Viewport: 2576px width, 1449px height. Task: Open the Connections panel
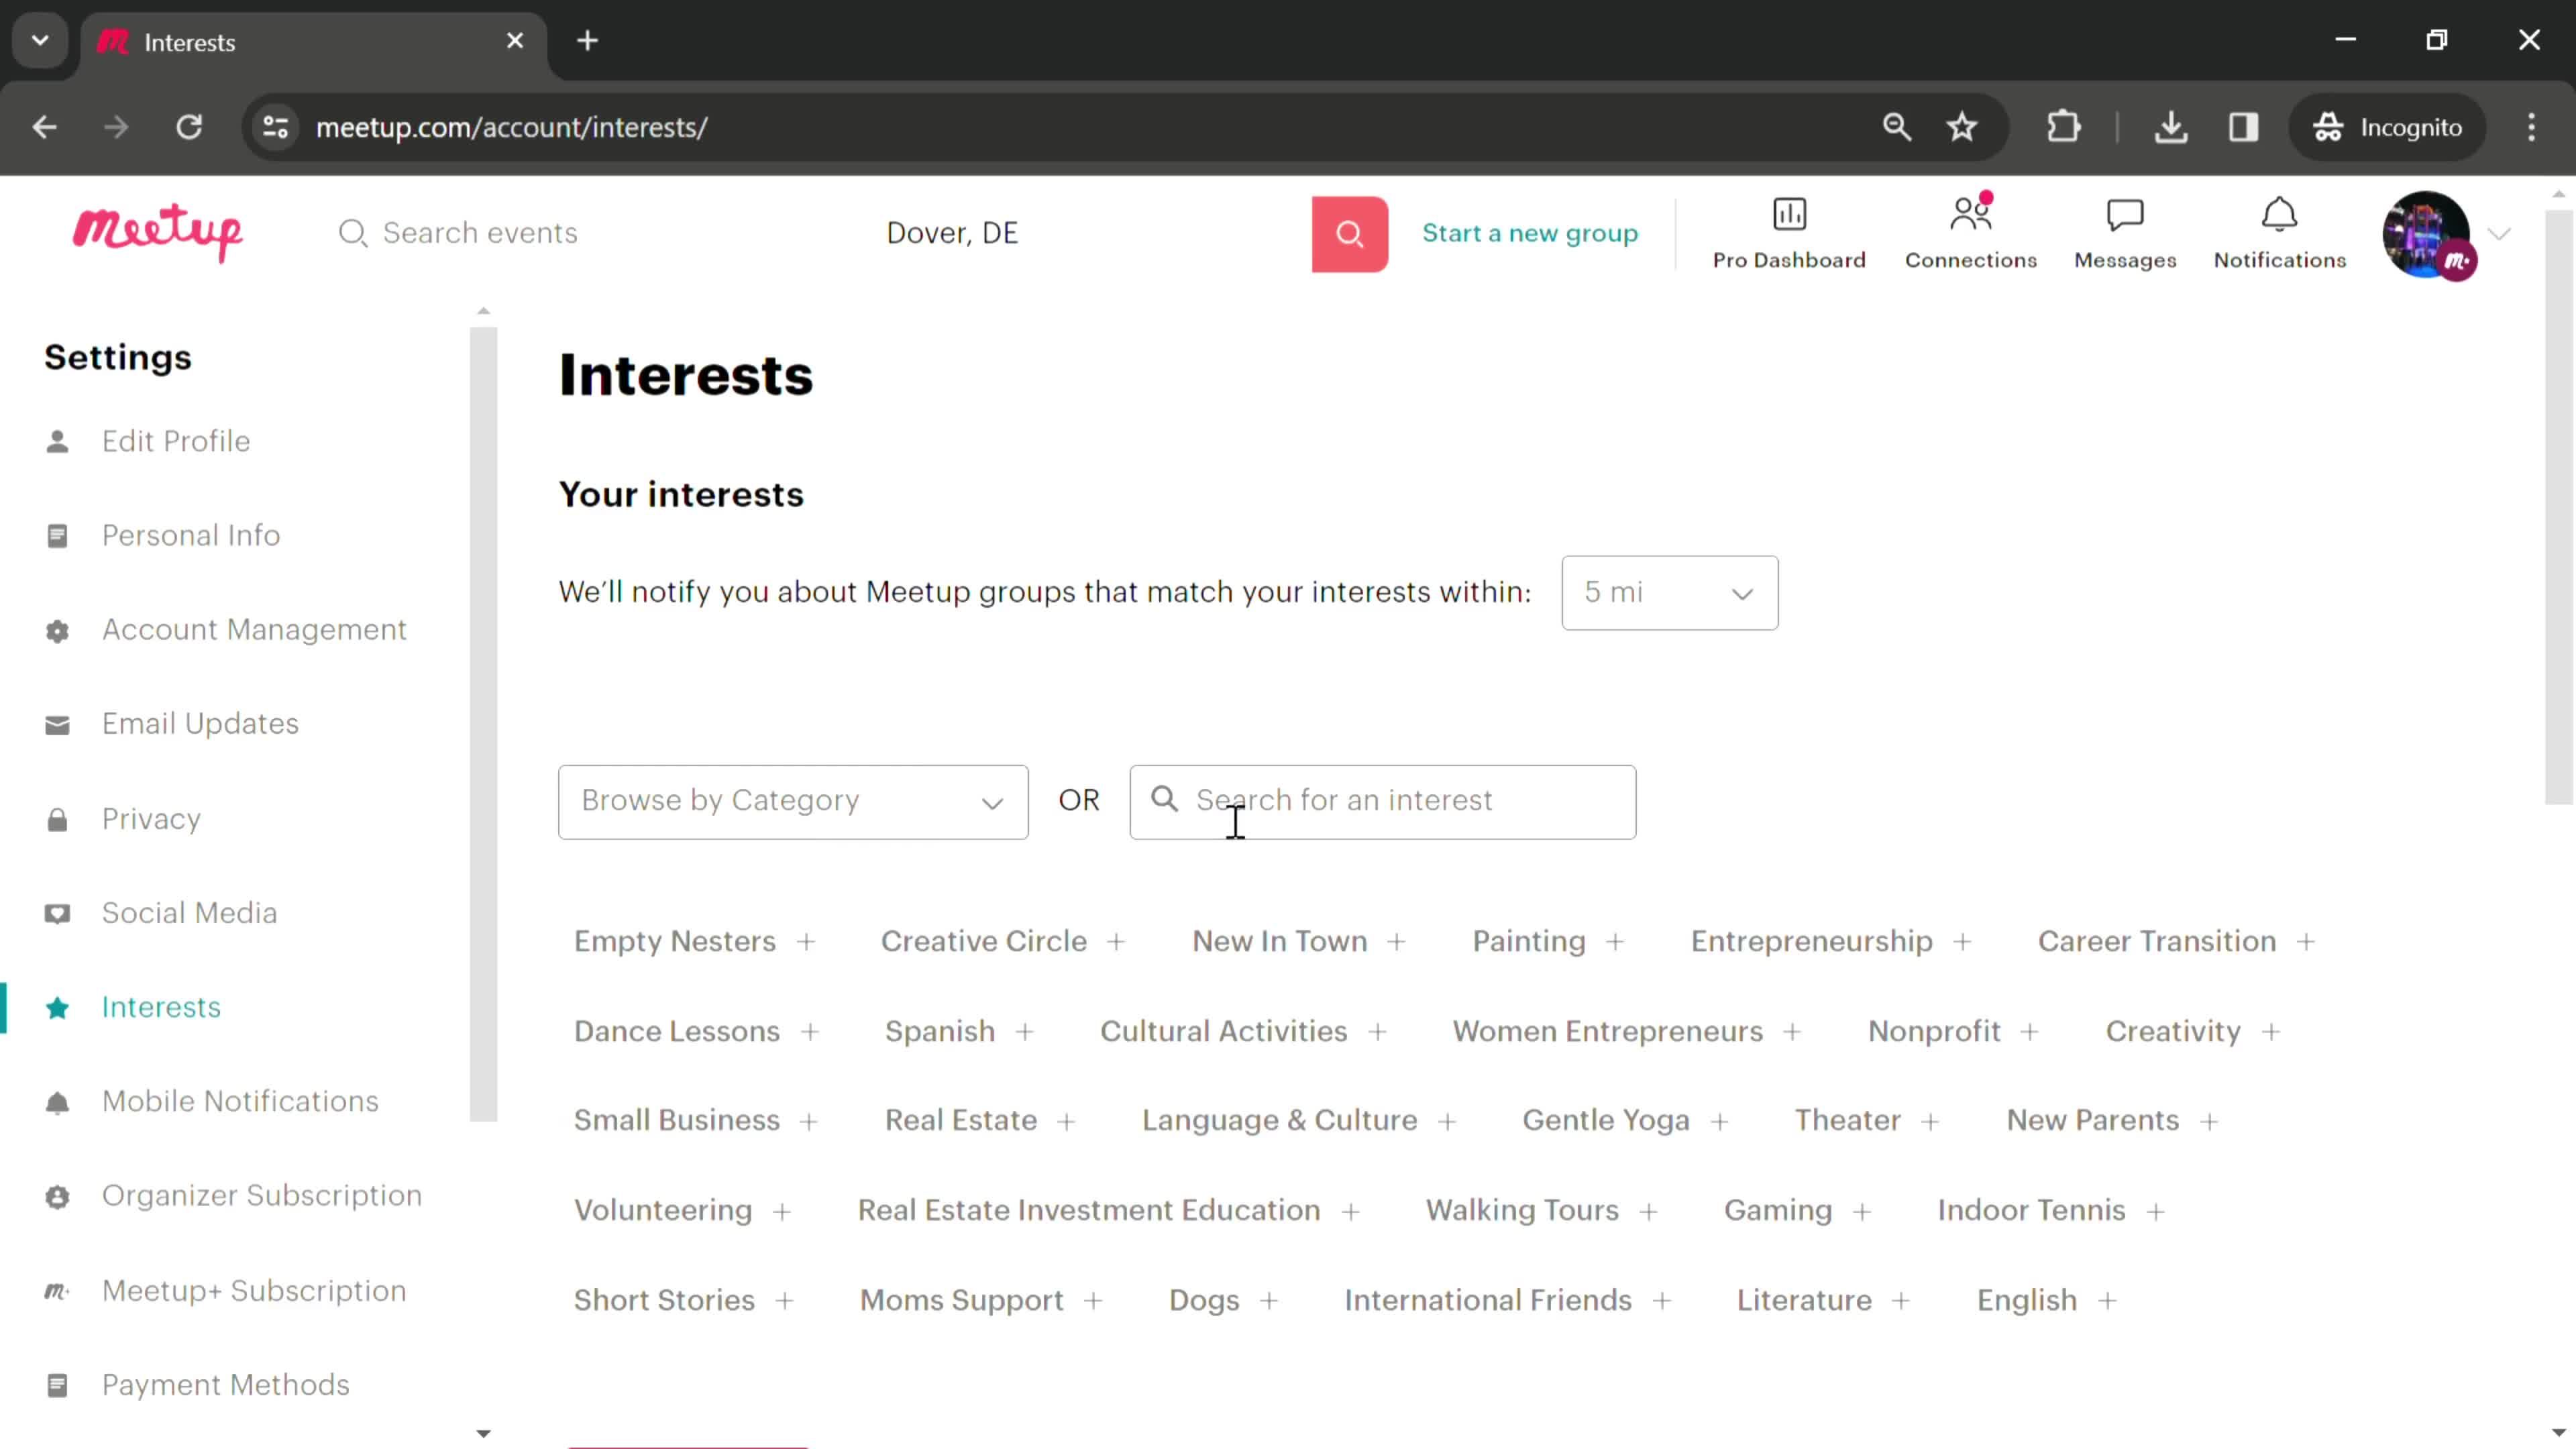[x=1971, y=231]
